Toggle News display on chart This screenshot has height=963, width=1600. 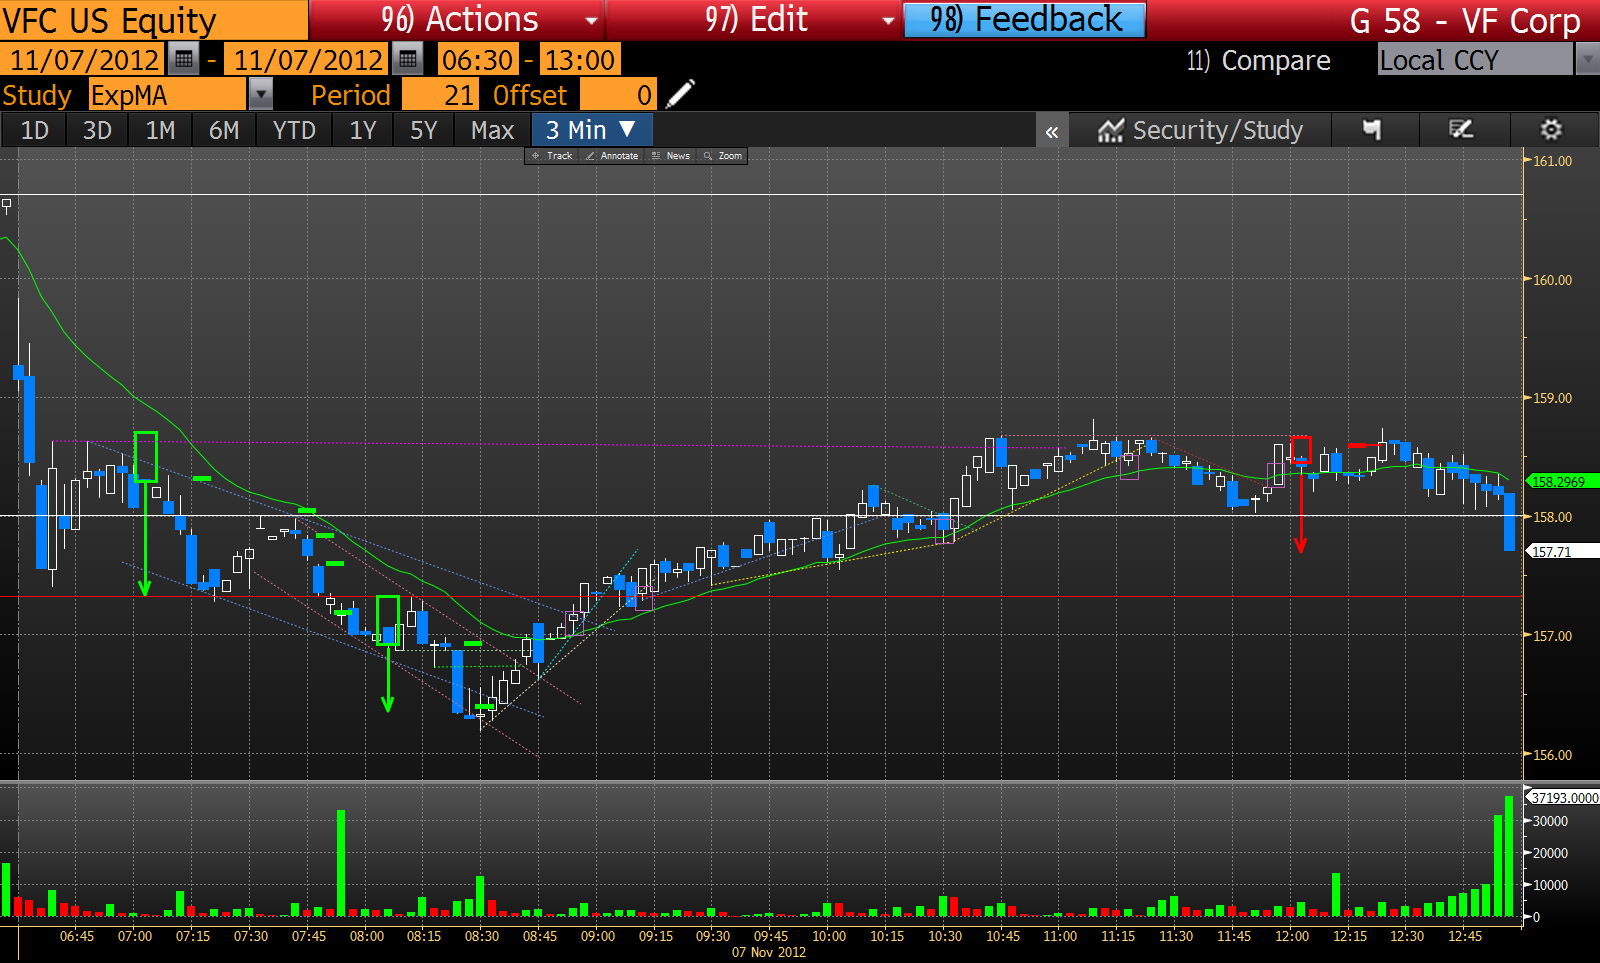point(671,156)
